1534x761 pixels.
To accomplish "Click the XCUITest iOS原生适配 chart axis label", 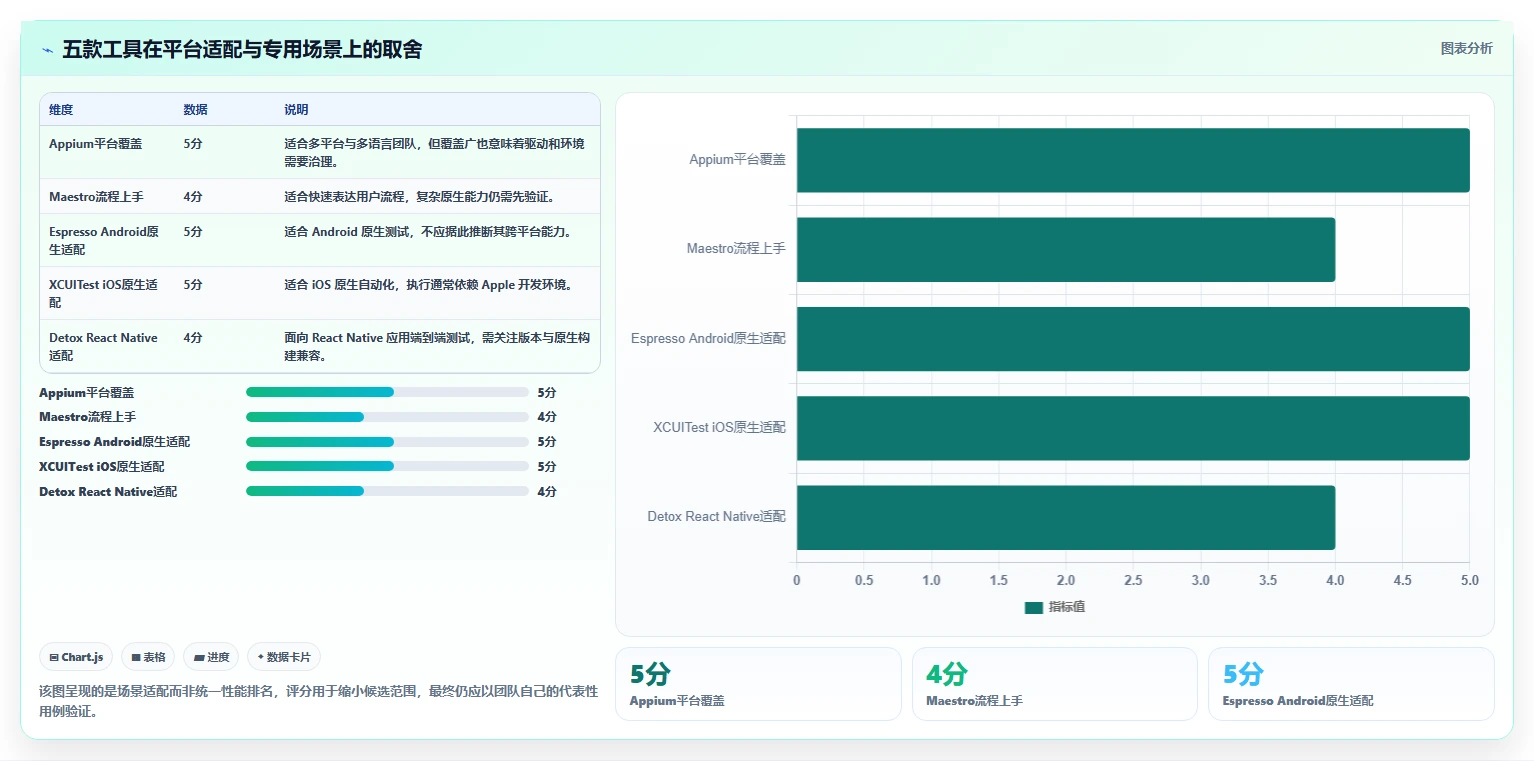I will (720, 428).
